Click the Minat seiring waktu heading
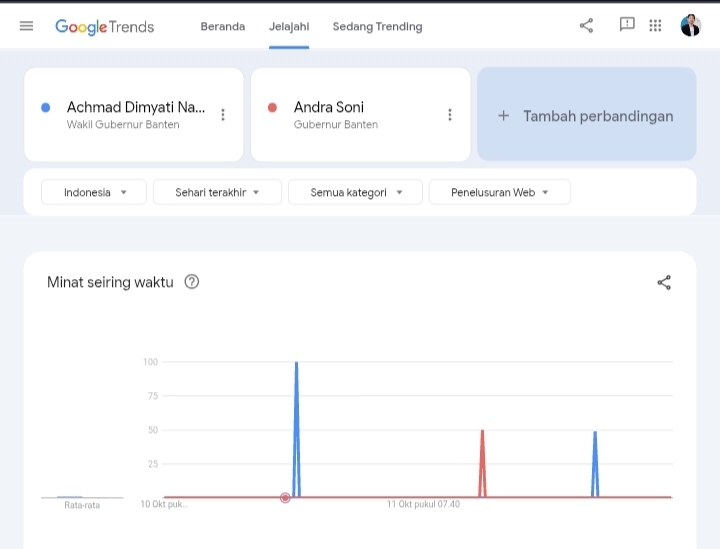720x549 pixels. point(110,282)
